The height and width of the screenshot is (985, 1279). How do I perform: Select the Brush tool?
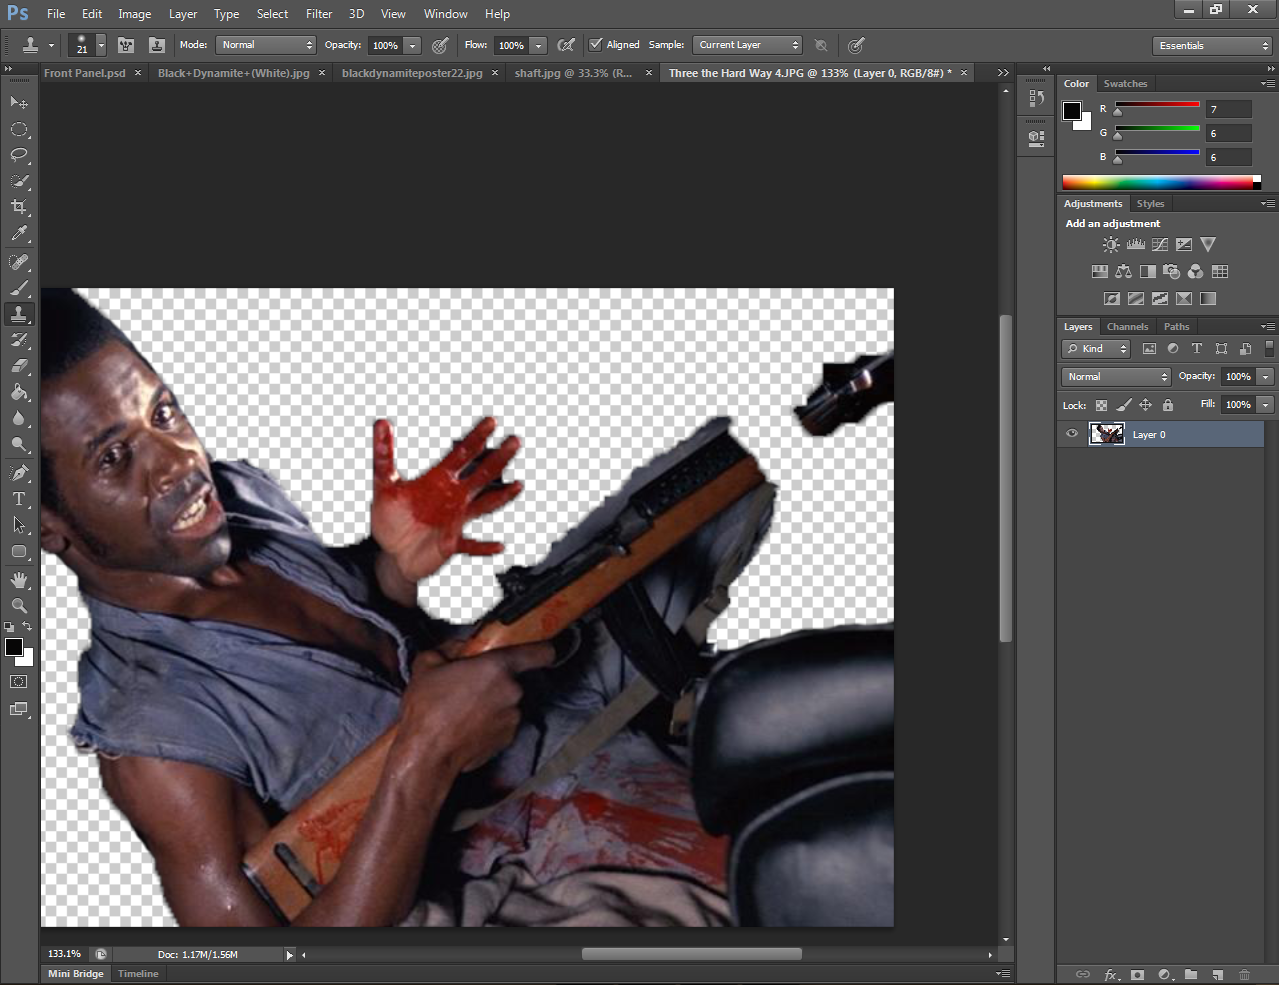[x=19, y=288]
